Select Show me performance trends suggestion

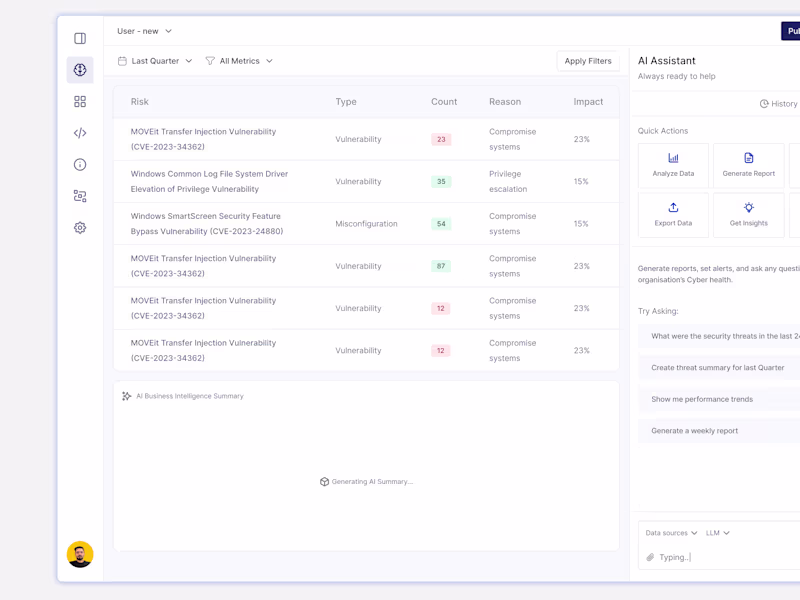pos(719,399)
